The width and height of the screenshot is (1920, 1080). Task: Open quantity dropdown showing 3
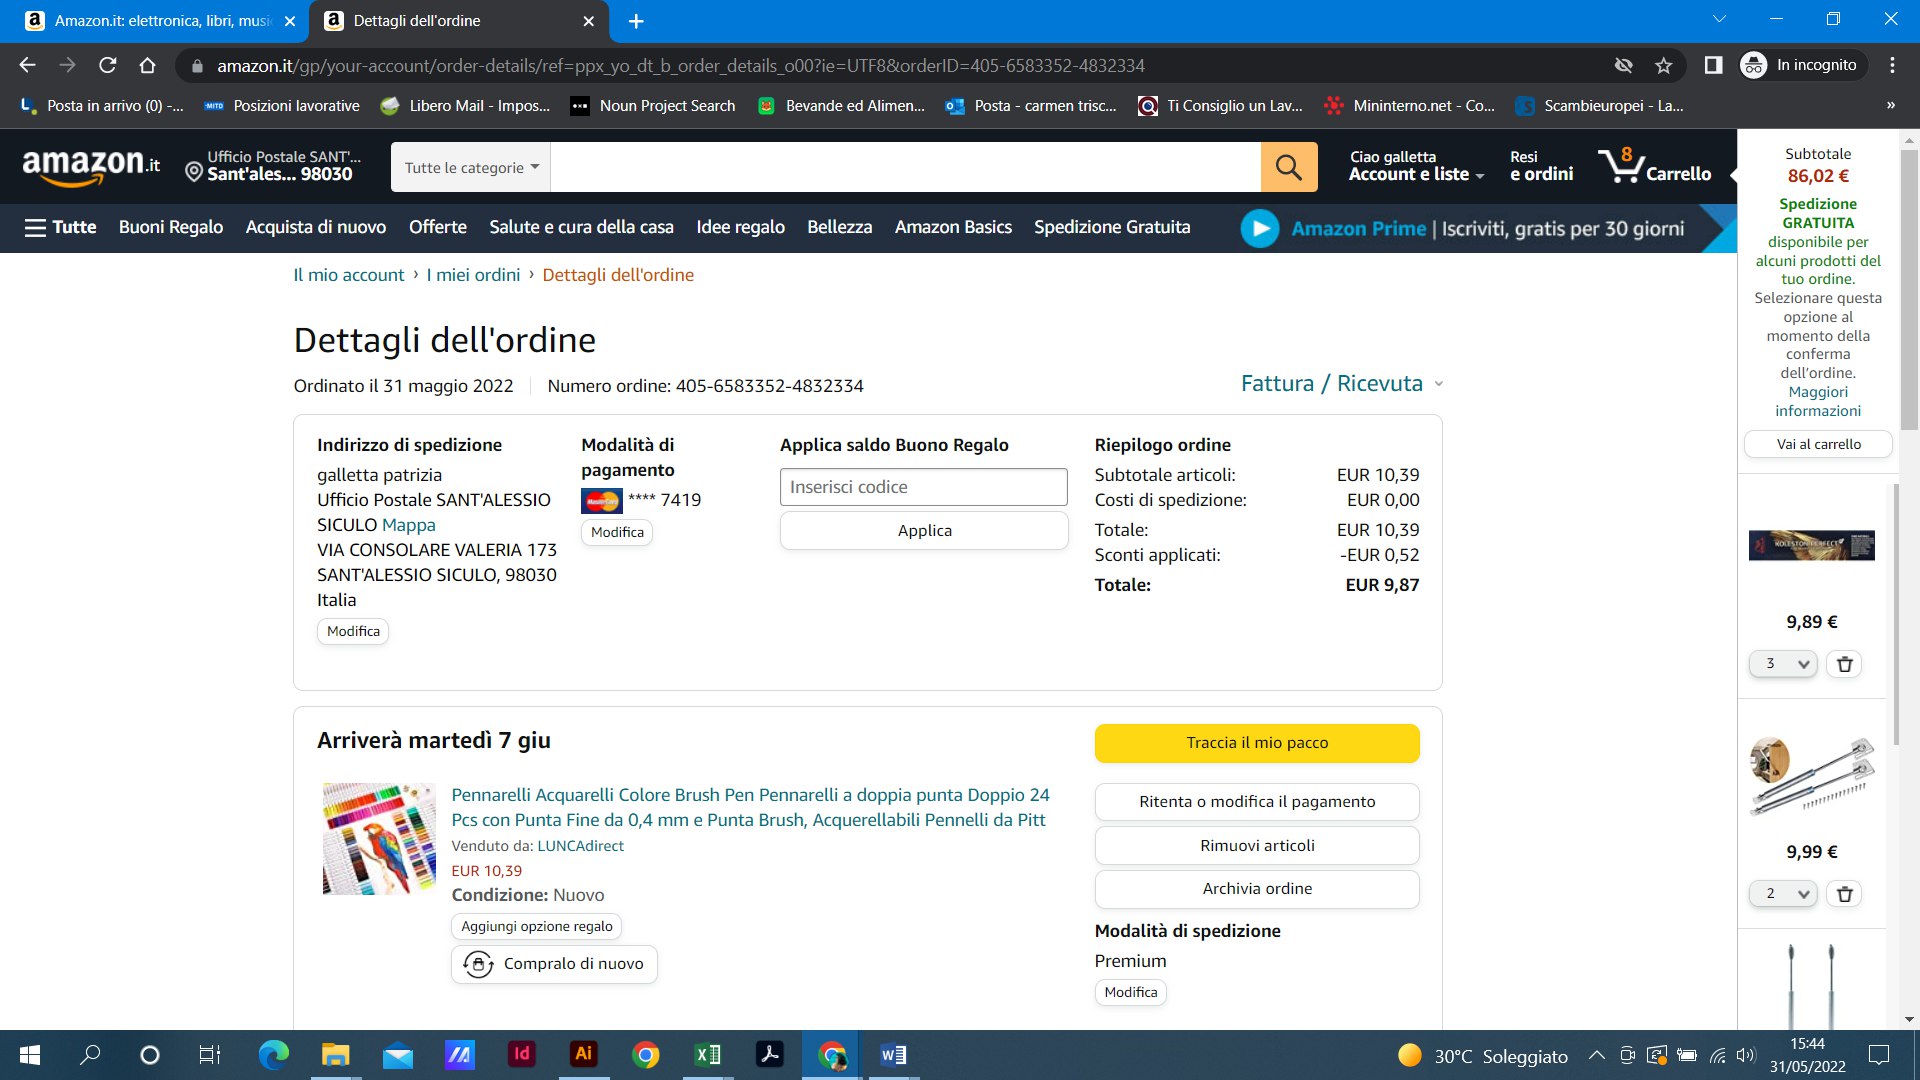pyautogui.click(x=1782, y=664)
